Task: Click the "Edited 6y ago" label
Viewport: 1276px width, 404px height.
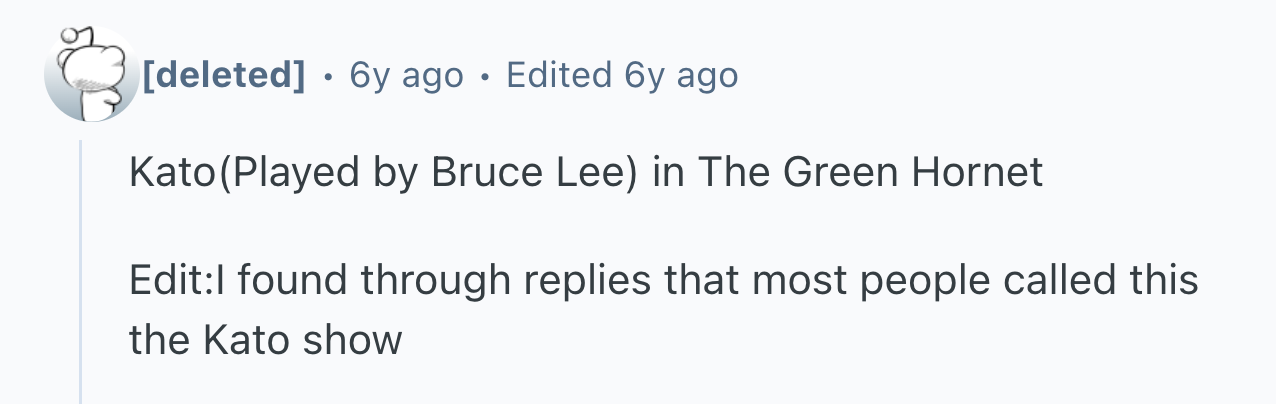Action: pos(622,75)
